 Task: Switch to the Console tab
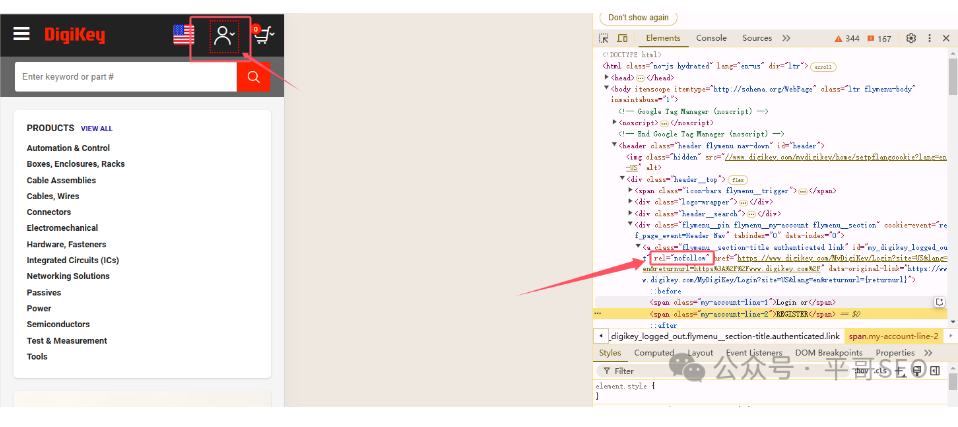coord(711,38)
